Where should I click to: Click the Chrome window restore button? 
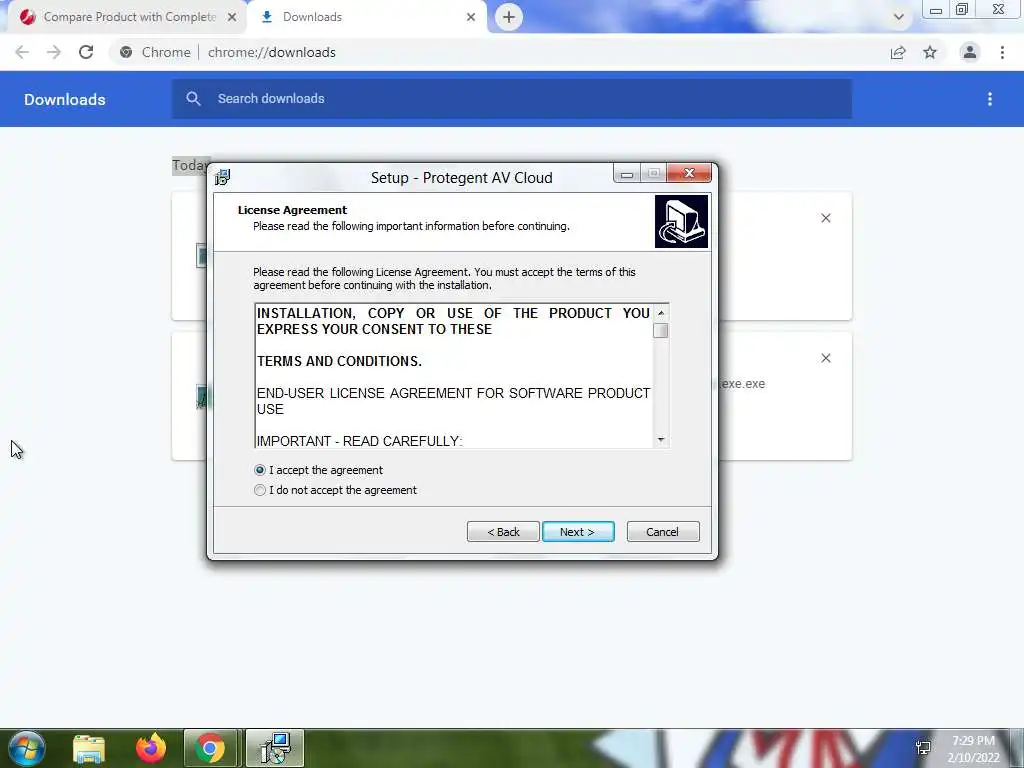pos(962,10)
